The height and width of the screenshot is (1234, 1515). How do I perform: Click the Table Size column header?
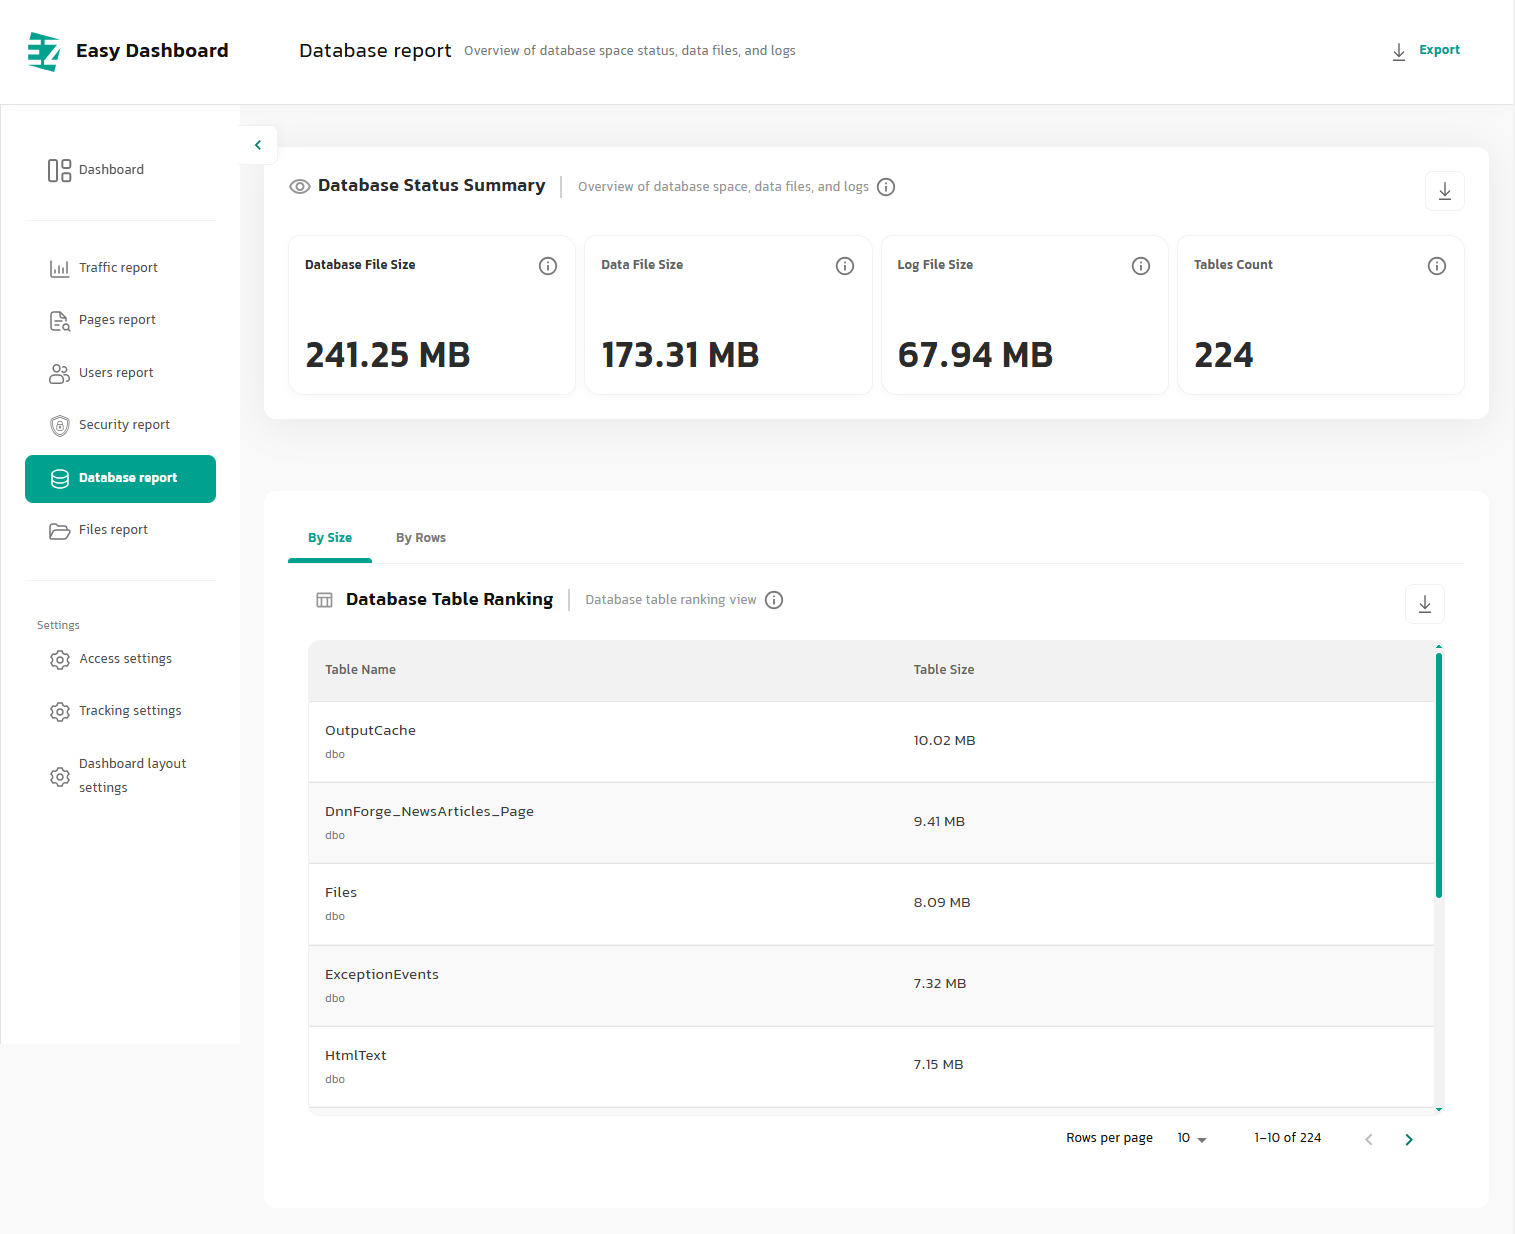click(944, 670)
